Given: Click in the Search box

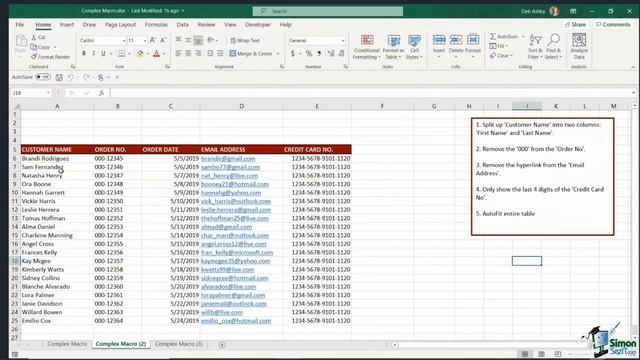Looking at the screenshot, I should coord(328,11).
